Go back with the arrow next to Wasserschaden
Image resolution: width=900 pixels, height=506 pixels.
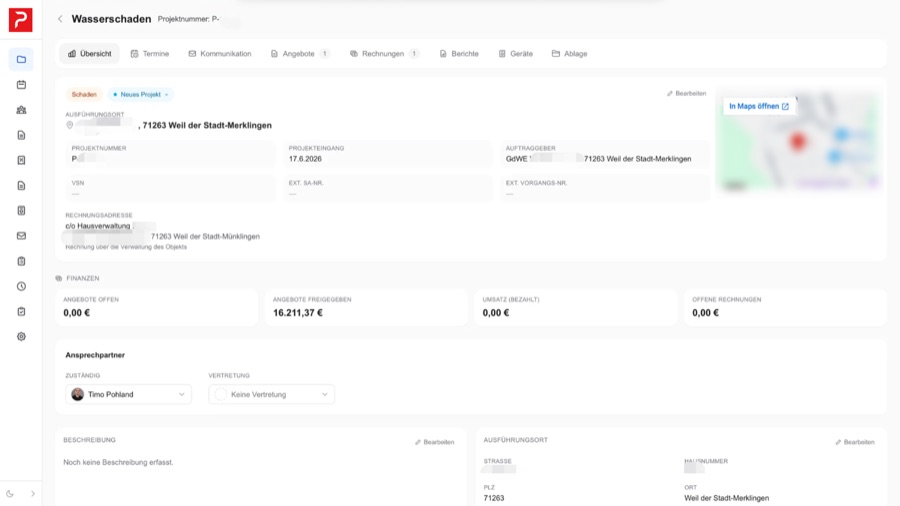coord(60,19)
